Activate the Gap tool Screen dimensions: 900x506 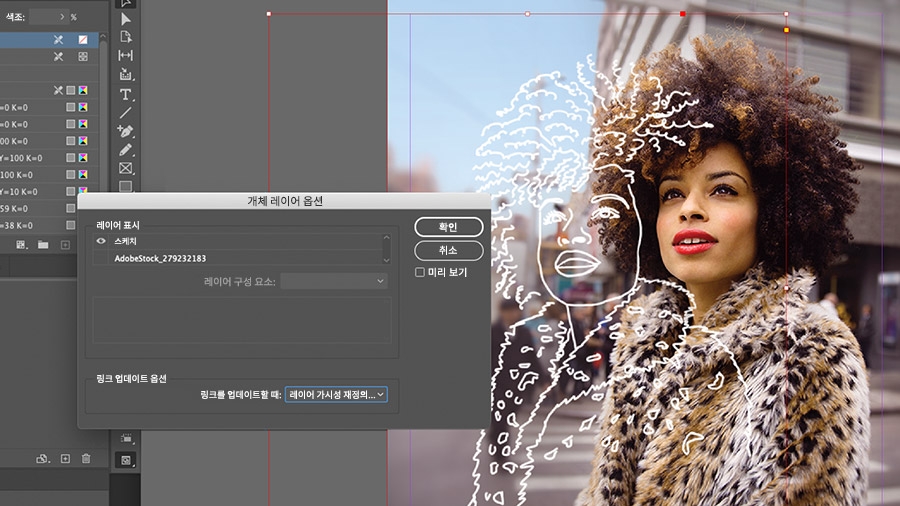click(x=125, y=55)
